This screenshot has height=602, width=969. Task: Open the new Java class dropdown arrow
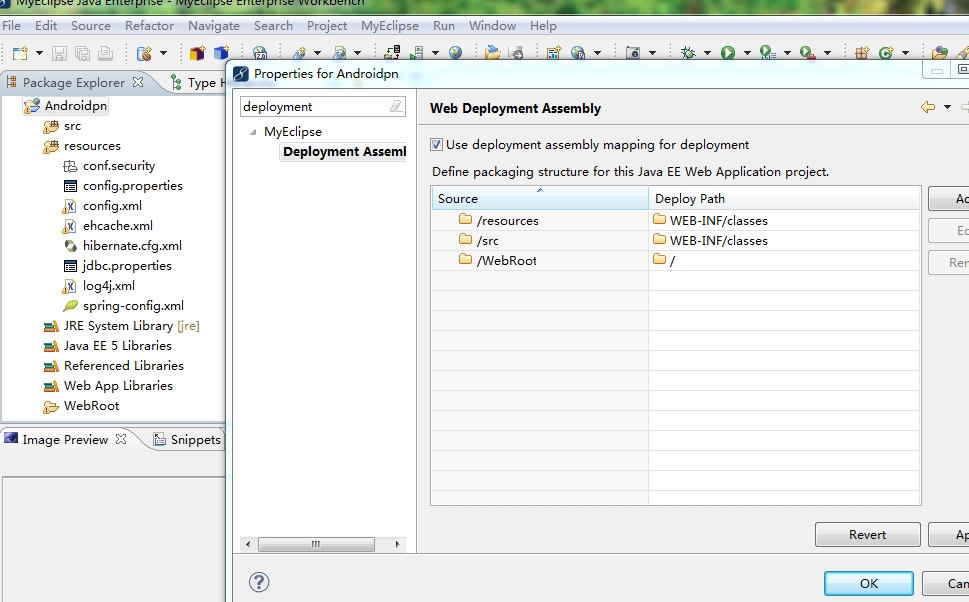pyautogui.click(x=905, y=53)
